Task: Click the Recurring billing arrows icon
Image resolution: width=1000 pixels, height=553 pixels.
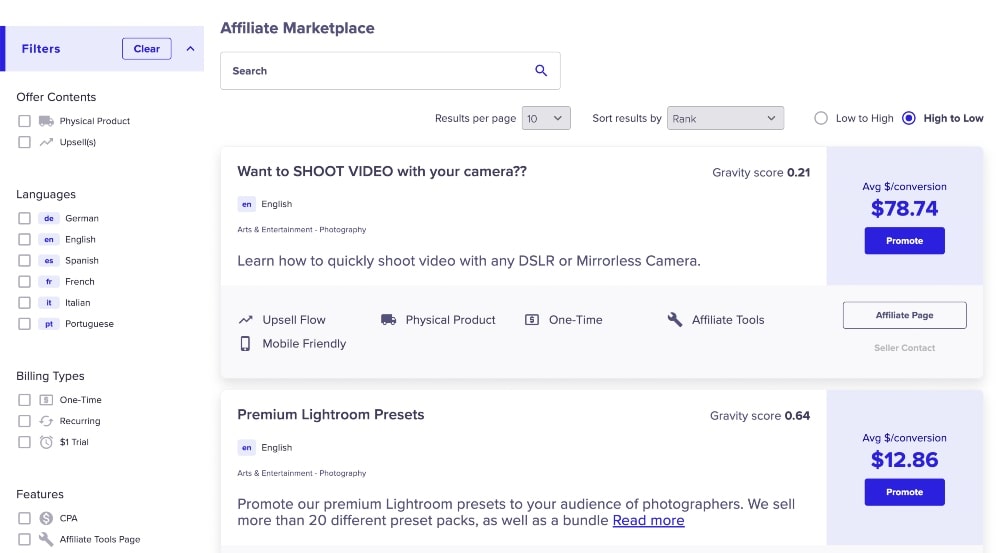Action: (46, 421)
